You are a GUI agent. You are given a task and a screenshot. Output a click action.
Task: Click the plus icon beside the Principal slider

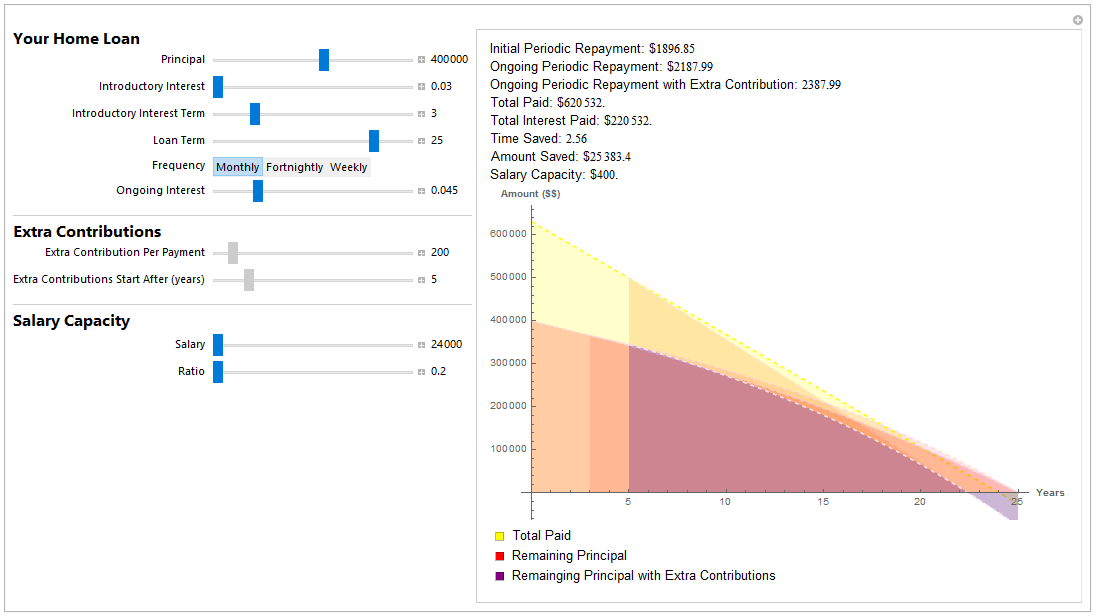(x=421, y=59)
